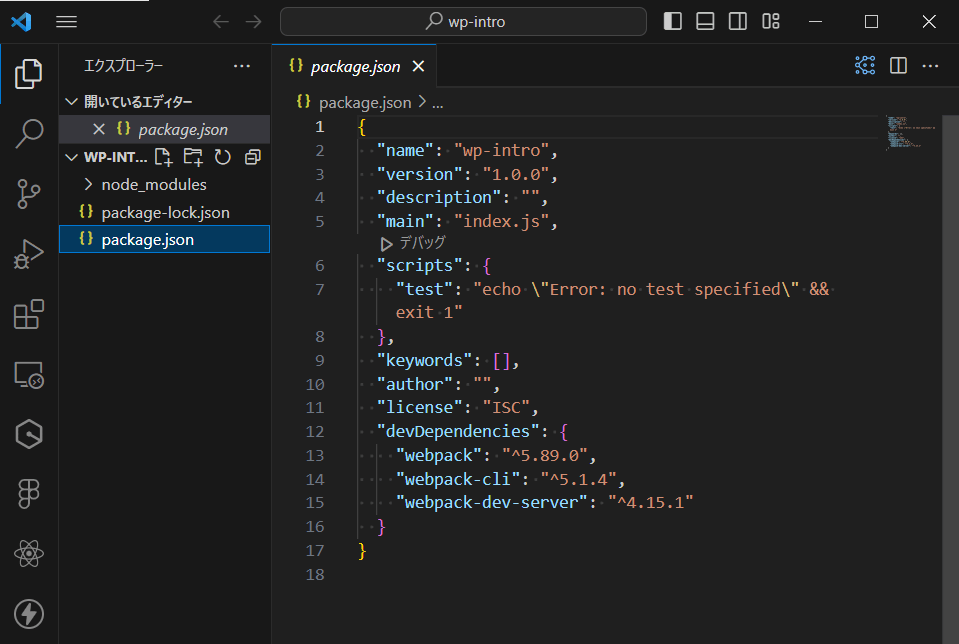
Task: Expand the node_modules folder
Action: (x=153, y=184)
